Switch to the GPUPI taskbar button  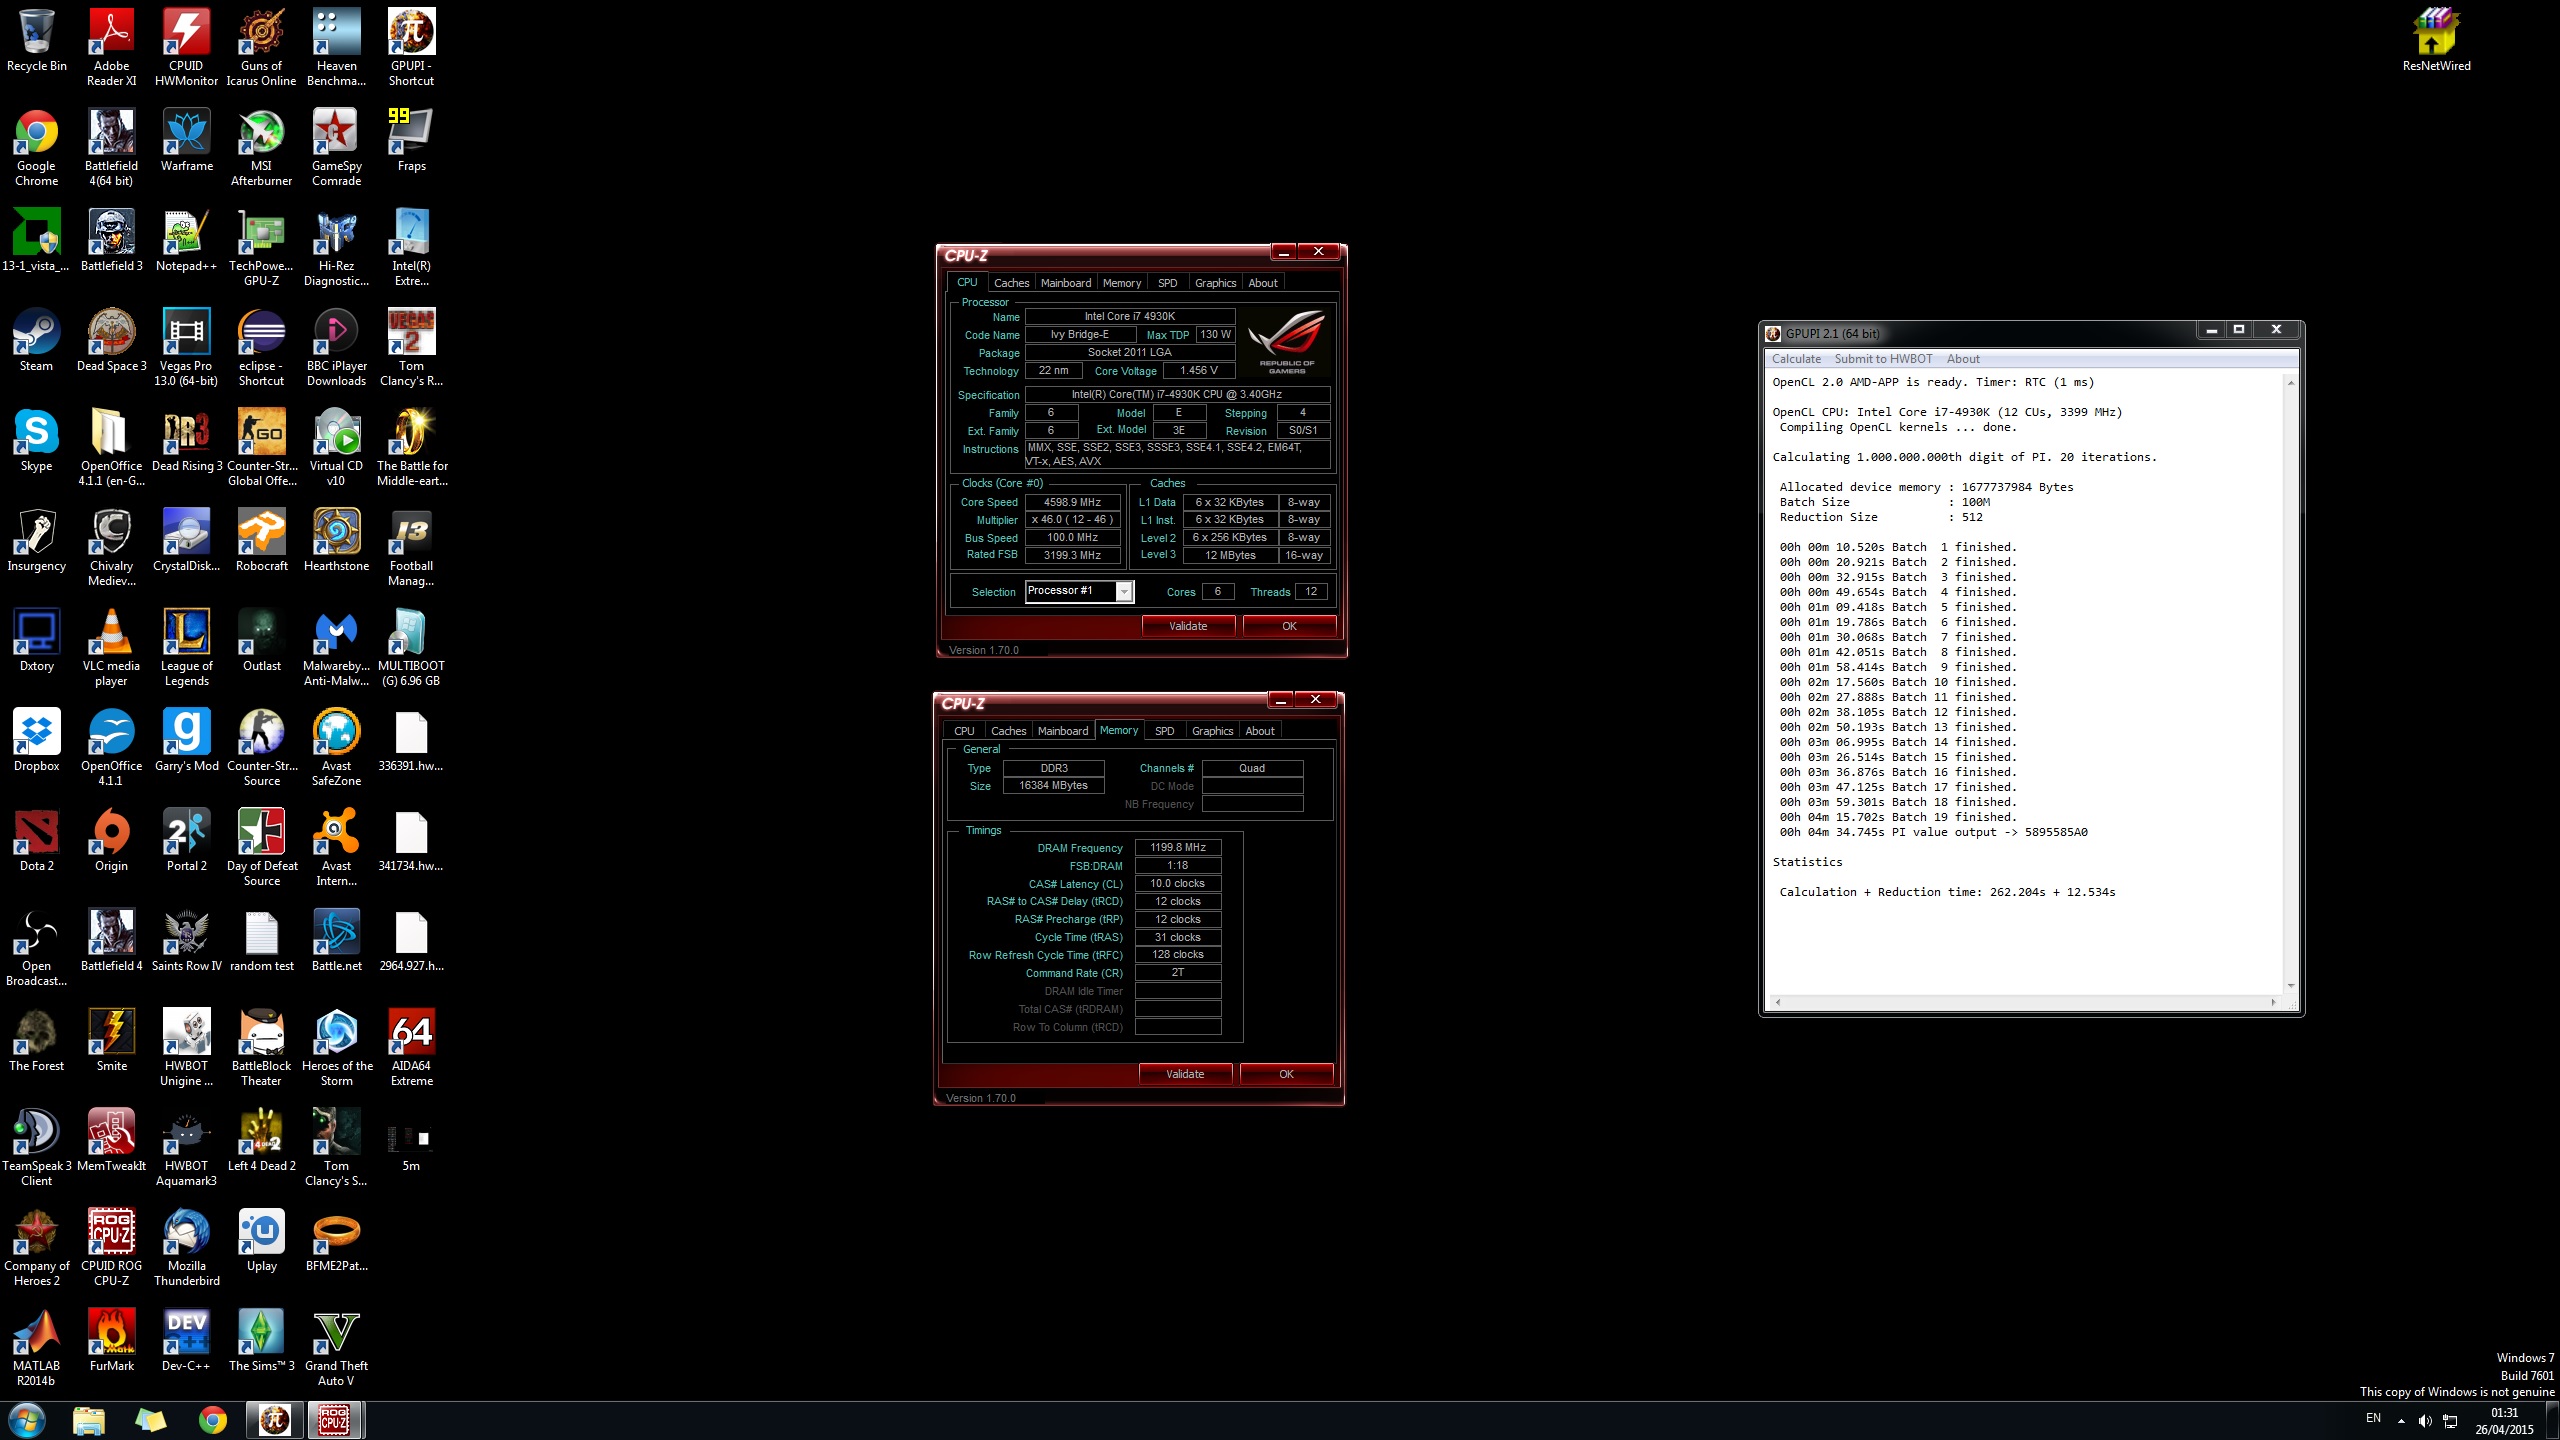[275, 1420]
